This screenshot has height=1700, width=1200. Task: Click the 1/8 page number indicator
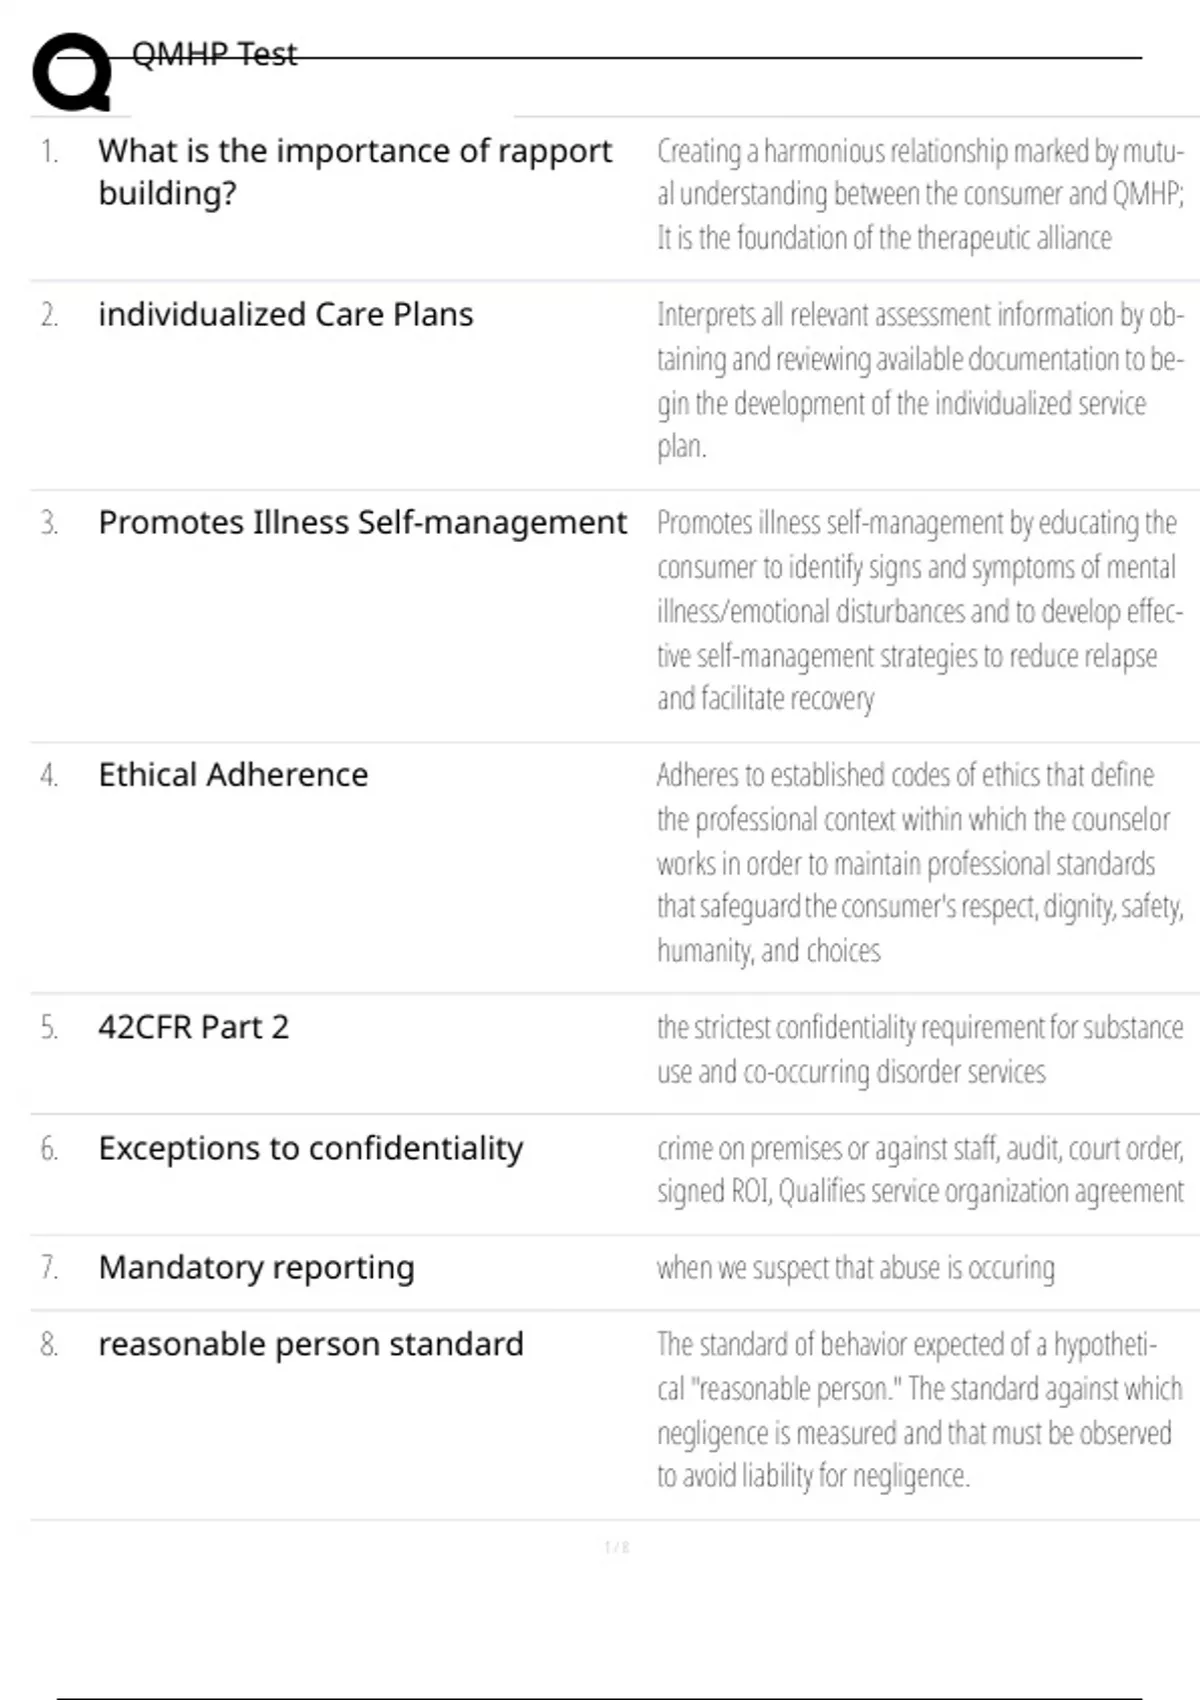tap(617, 1548)
